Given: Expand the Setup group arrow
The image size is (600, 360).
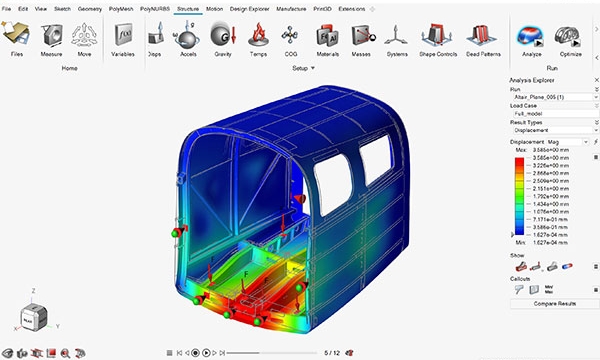Looking at the screenshot, I should click(x=313, y=68).
